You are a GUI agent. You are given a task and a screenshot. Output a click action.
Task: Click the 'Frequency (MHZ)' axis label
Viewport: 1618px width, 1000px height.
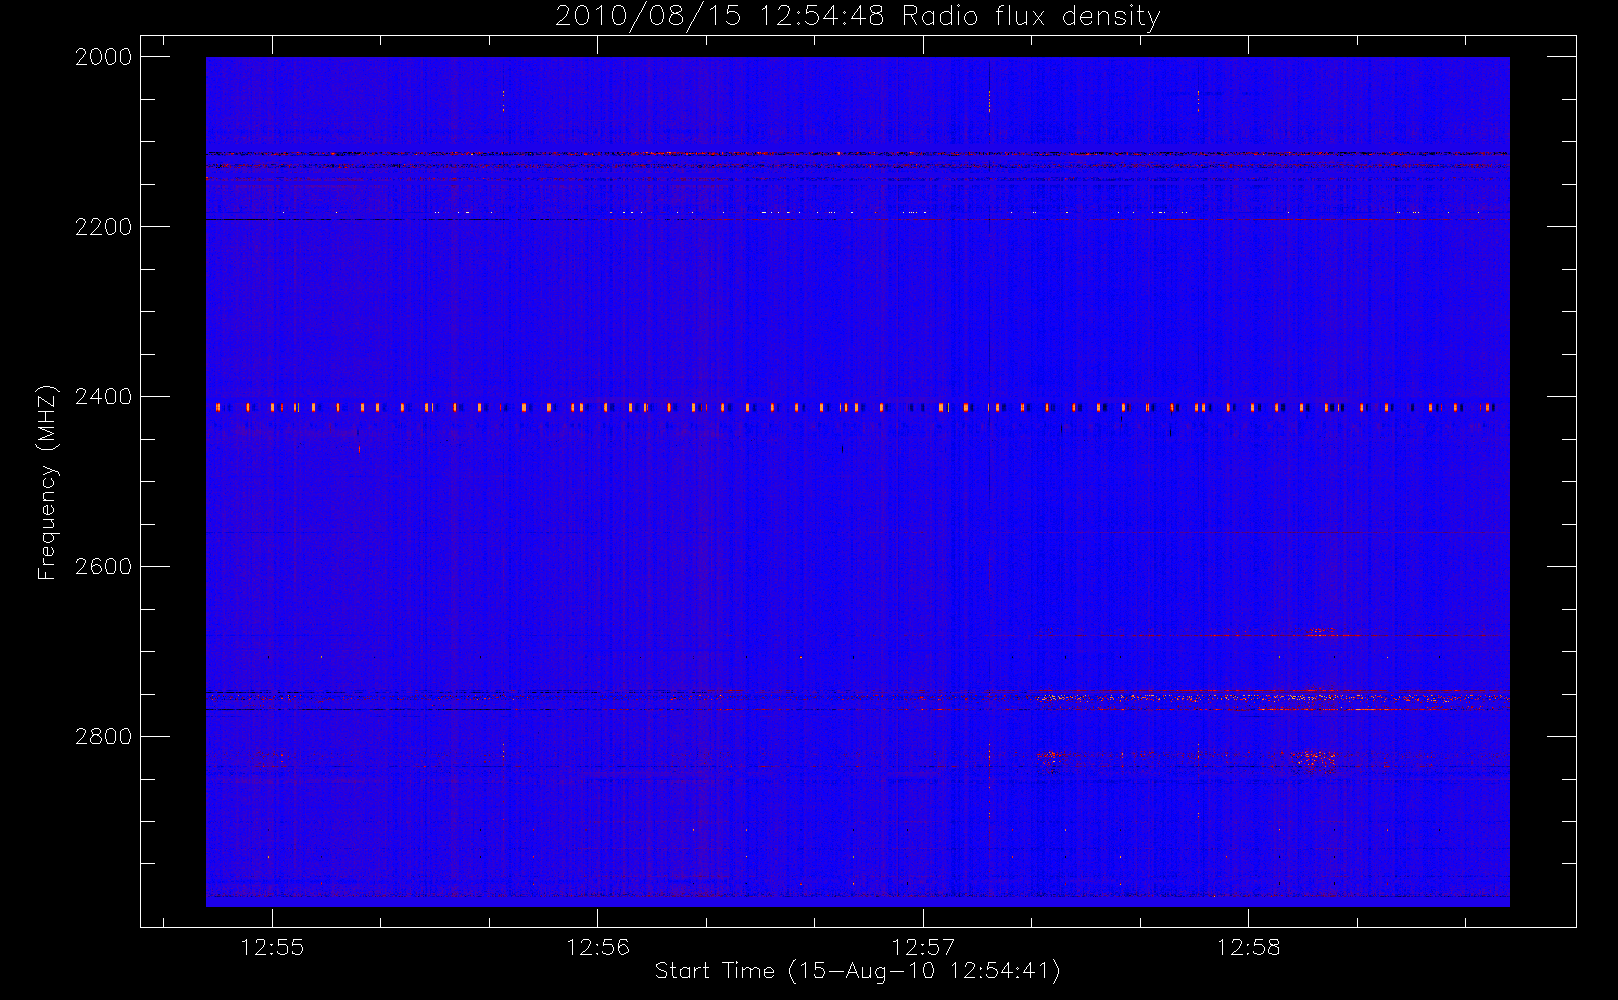pyautogui.click(x=47, y=482)
